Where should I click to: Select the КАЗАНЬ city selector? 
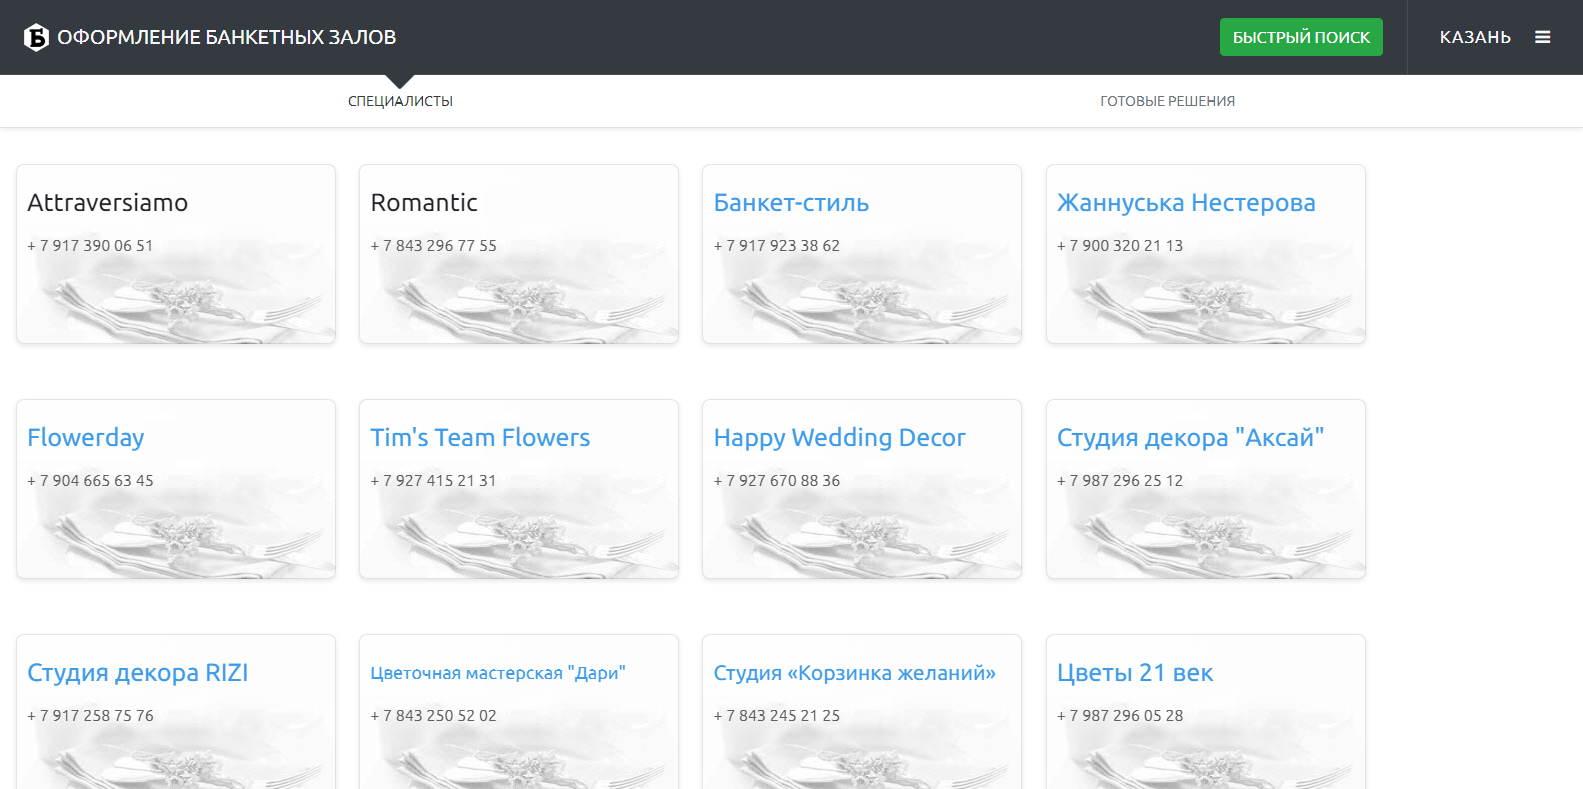pyautogui.click(x=1475, y=37)
